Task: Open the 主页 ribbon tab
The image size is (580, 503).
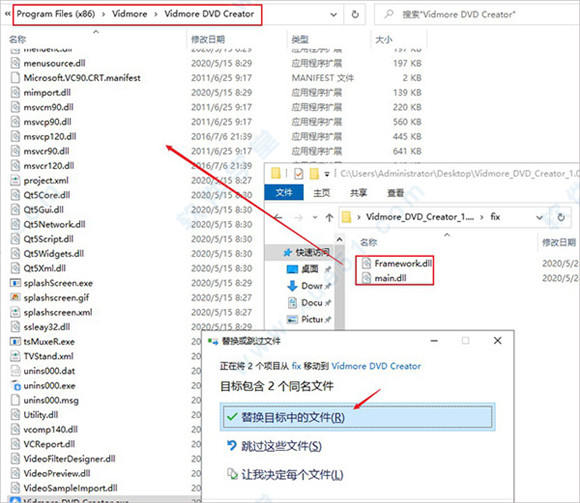Action: (321, 193)
